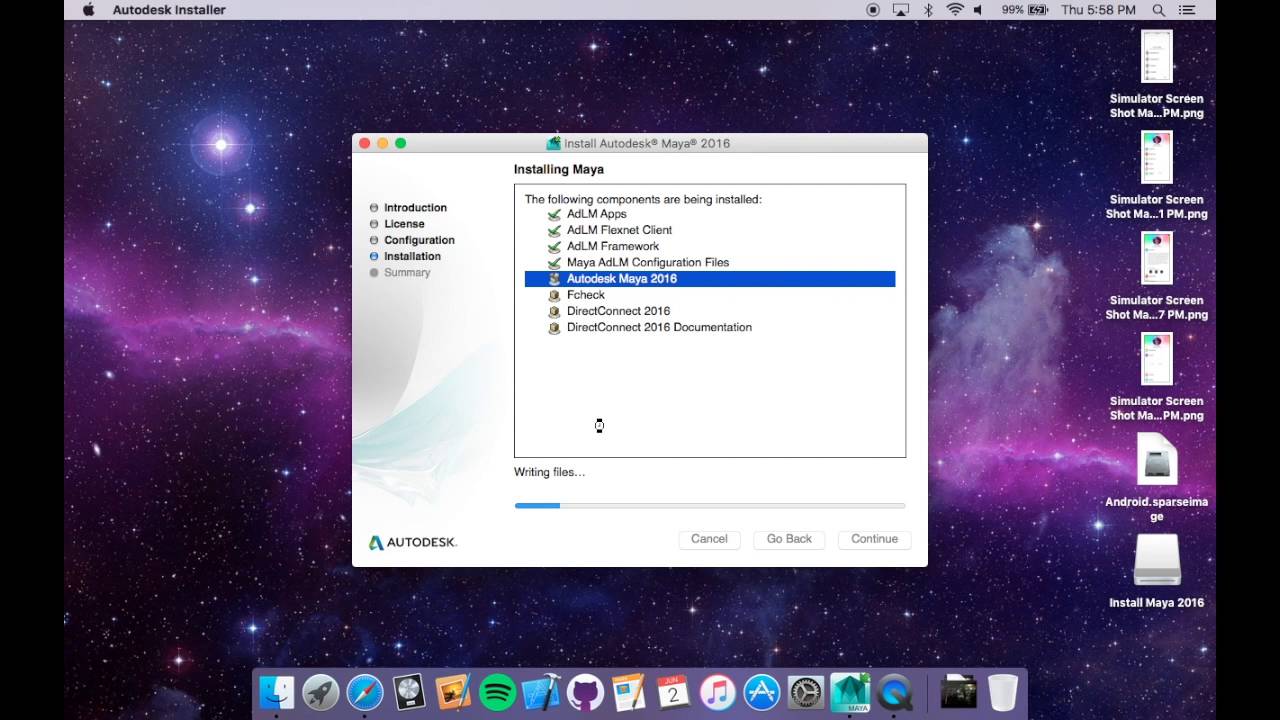The image size is (1280, 720).
Task: Click the Thu 5:58 PM clock
Action: [1098, 10]
